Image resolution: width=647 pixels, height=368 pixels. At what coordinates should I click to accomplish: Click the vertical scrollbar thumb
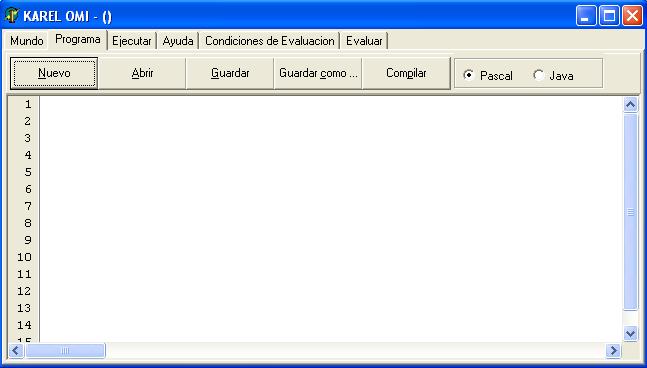pos(630,212)
